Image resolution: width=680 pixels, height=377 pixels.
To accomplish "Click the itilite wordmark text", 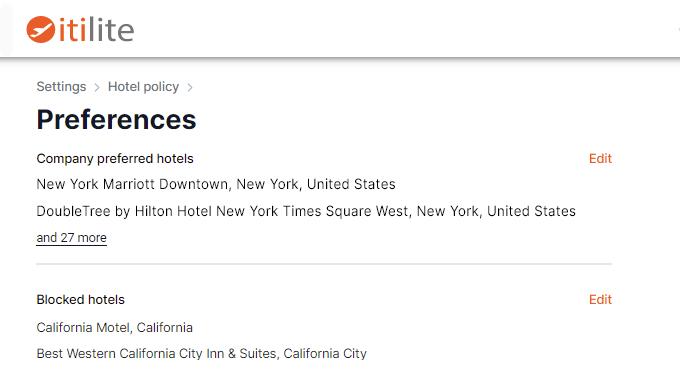I will pyautogui.click(x=96, y=30).
